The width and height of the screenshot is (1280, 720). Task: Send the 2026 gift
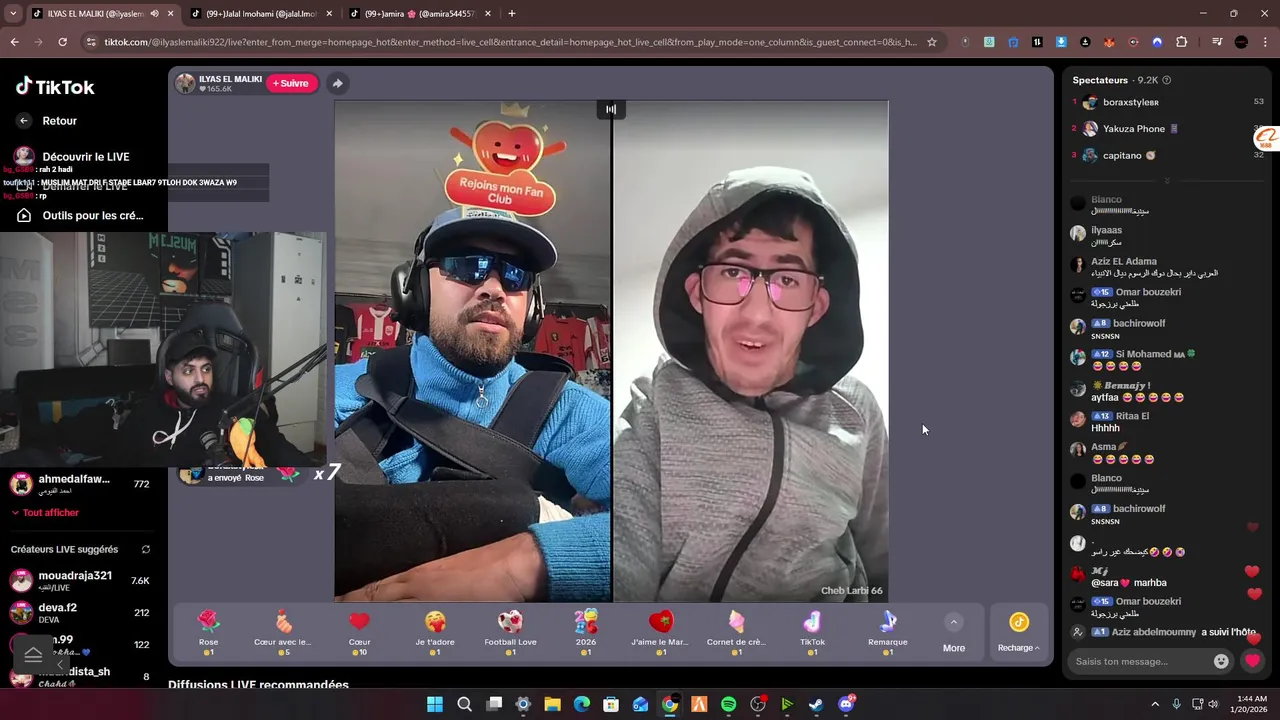coord(586,632)
